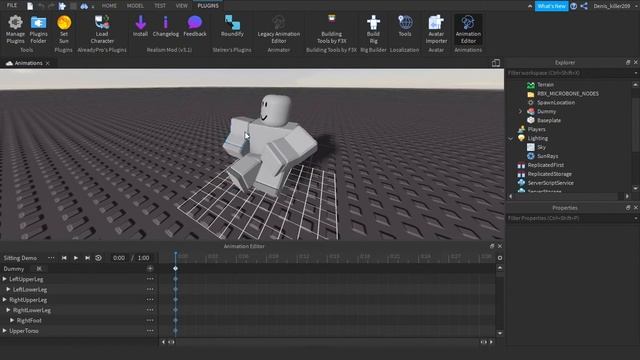
Task: Switch to the TEST ribbon tab
Action: pos(160,6)
